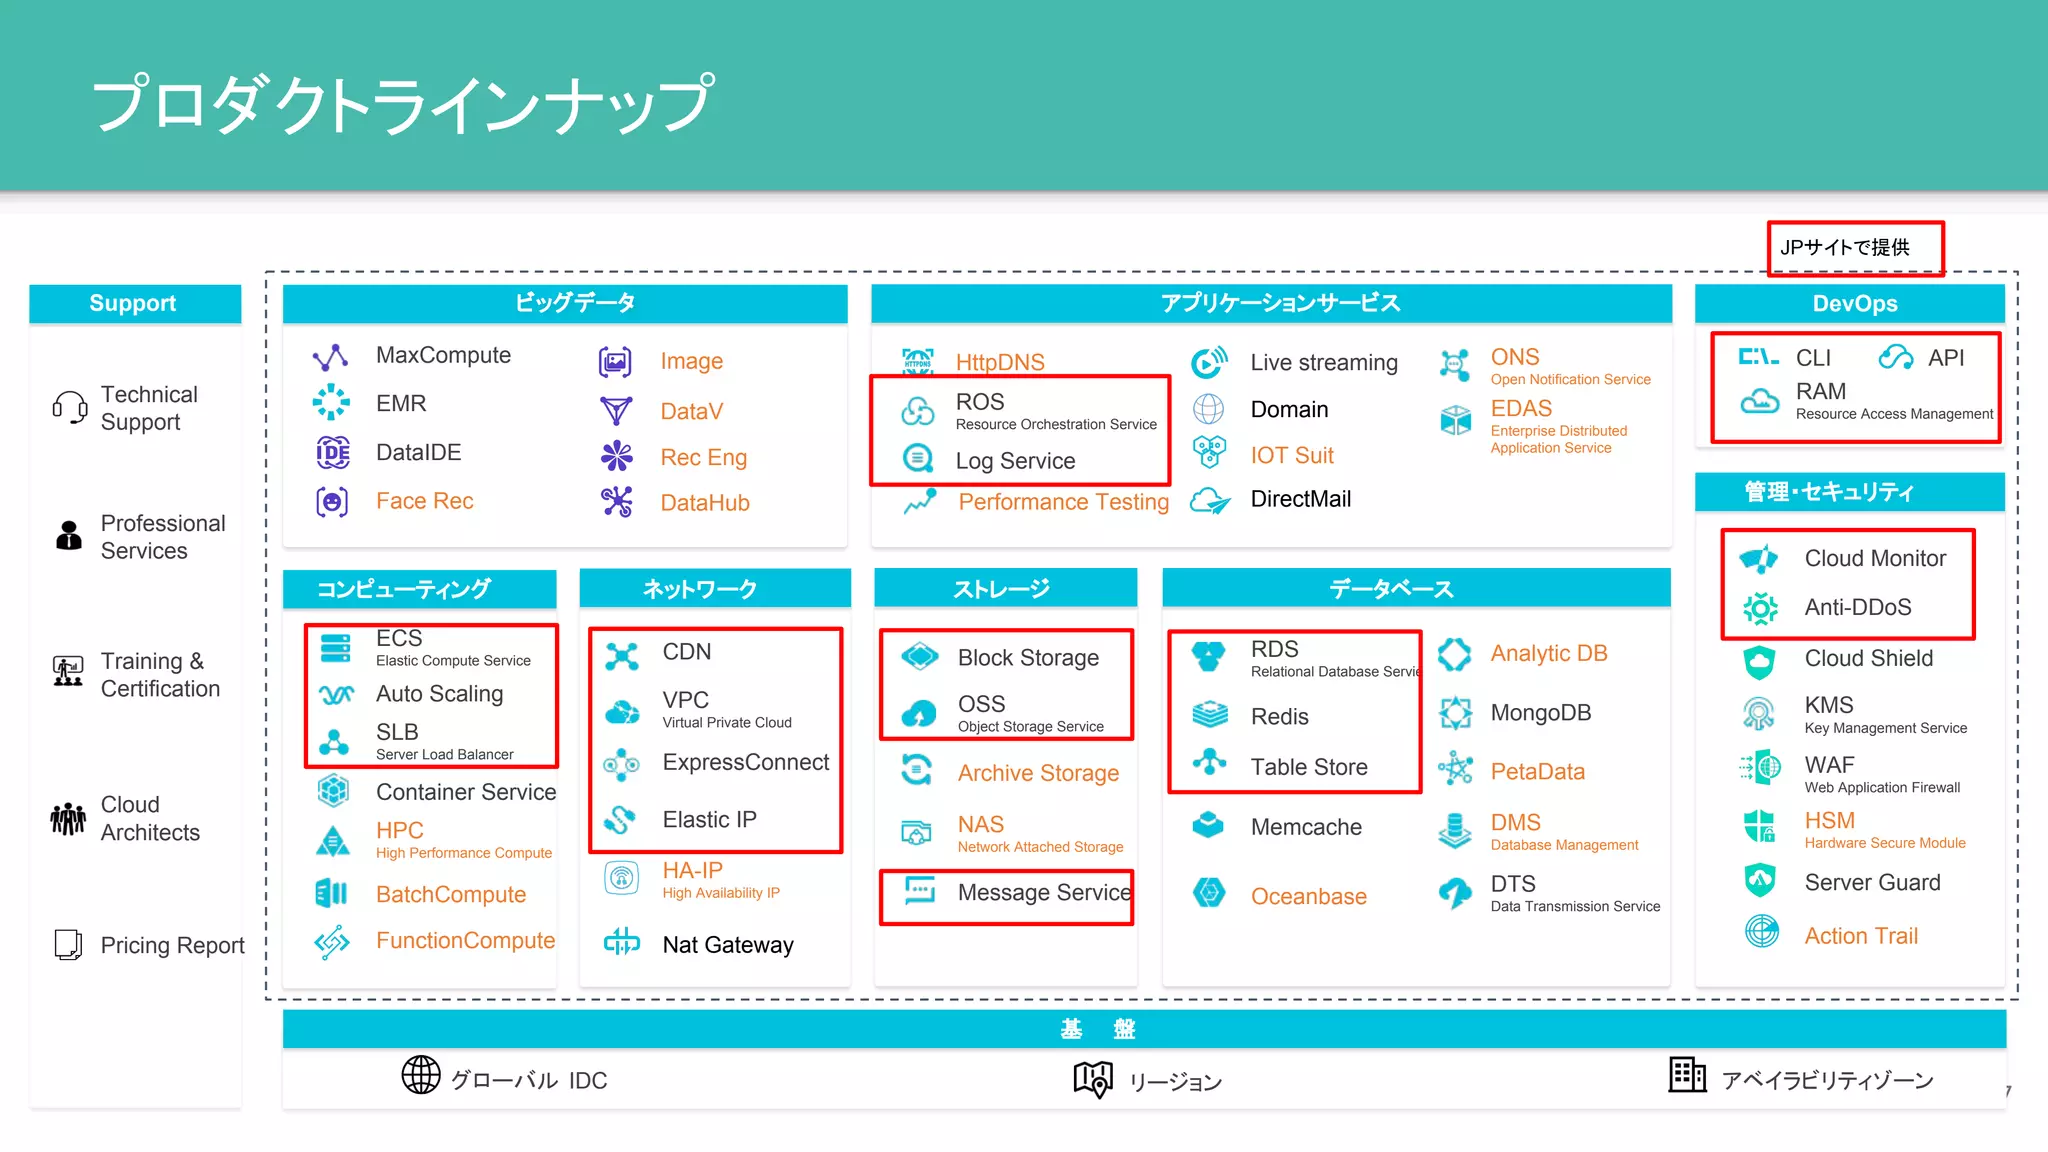Click the ROS cloud icon
Viewport: 2048px width, 1152px height.
(x=918, y=410)
